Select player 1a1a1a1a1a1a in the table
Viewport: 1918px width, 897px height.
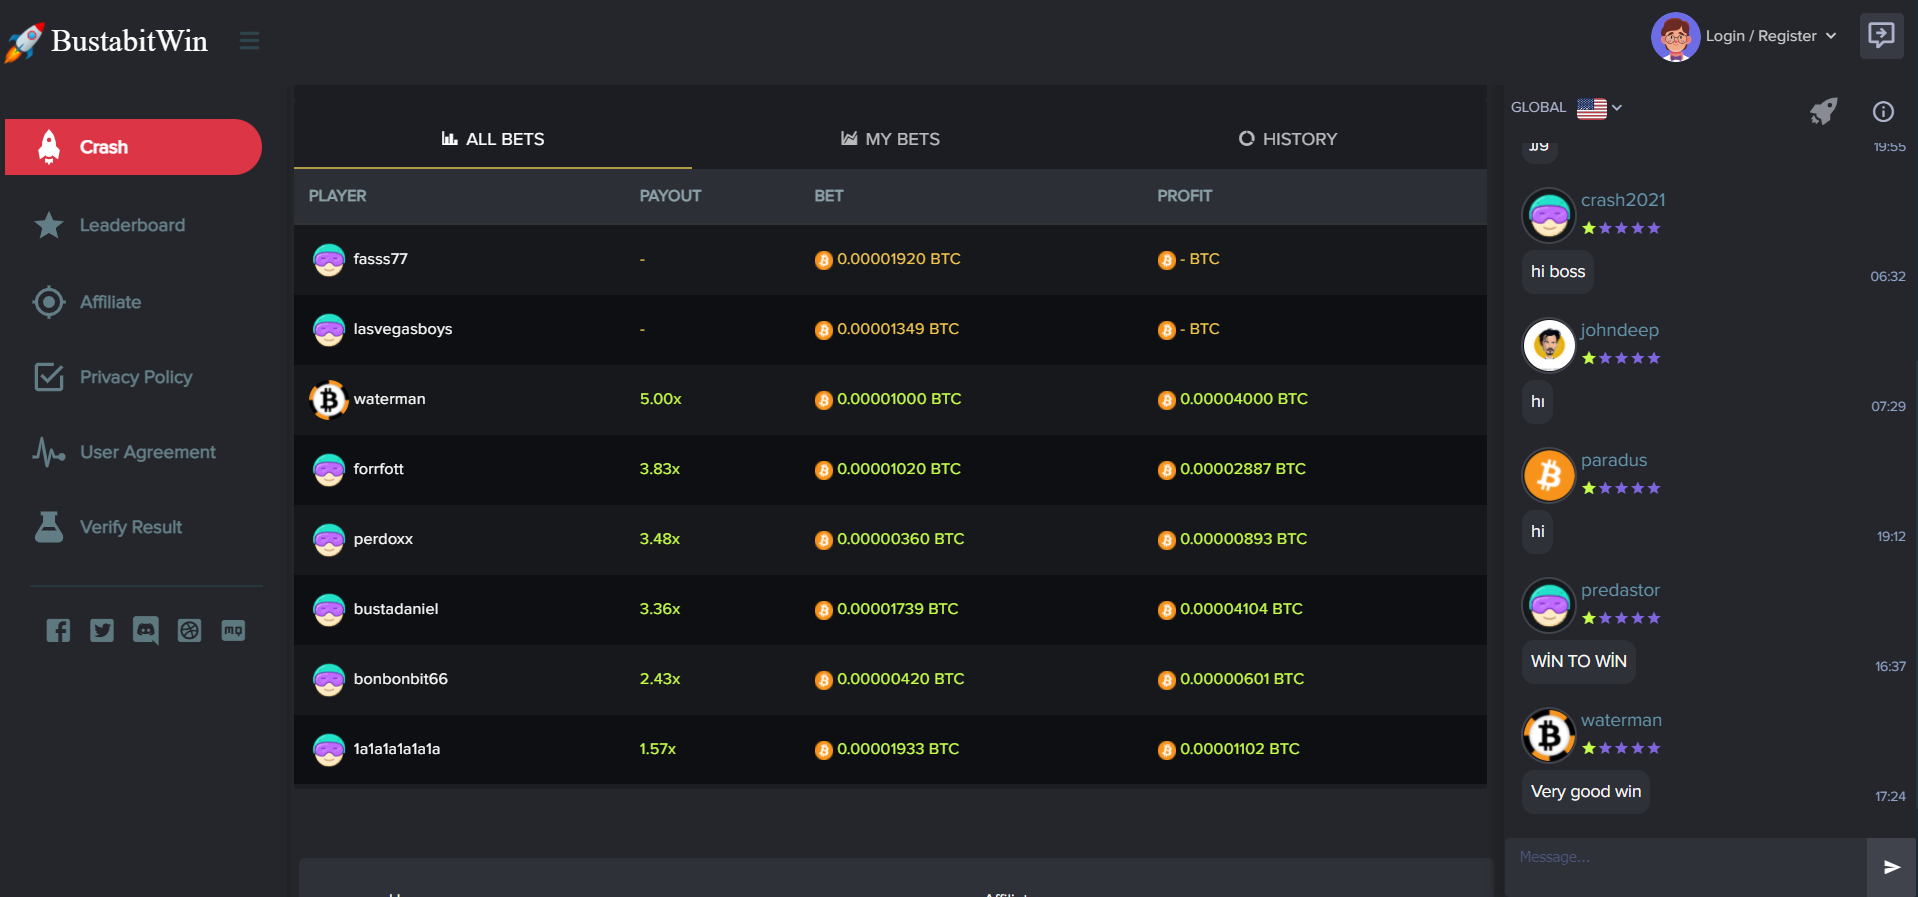coord(397,749)
